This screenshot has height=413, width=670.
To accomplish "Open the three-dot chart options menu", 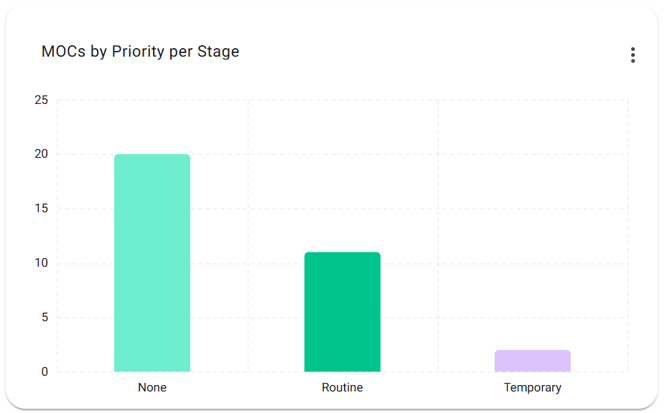I will (x=633, y=55).
